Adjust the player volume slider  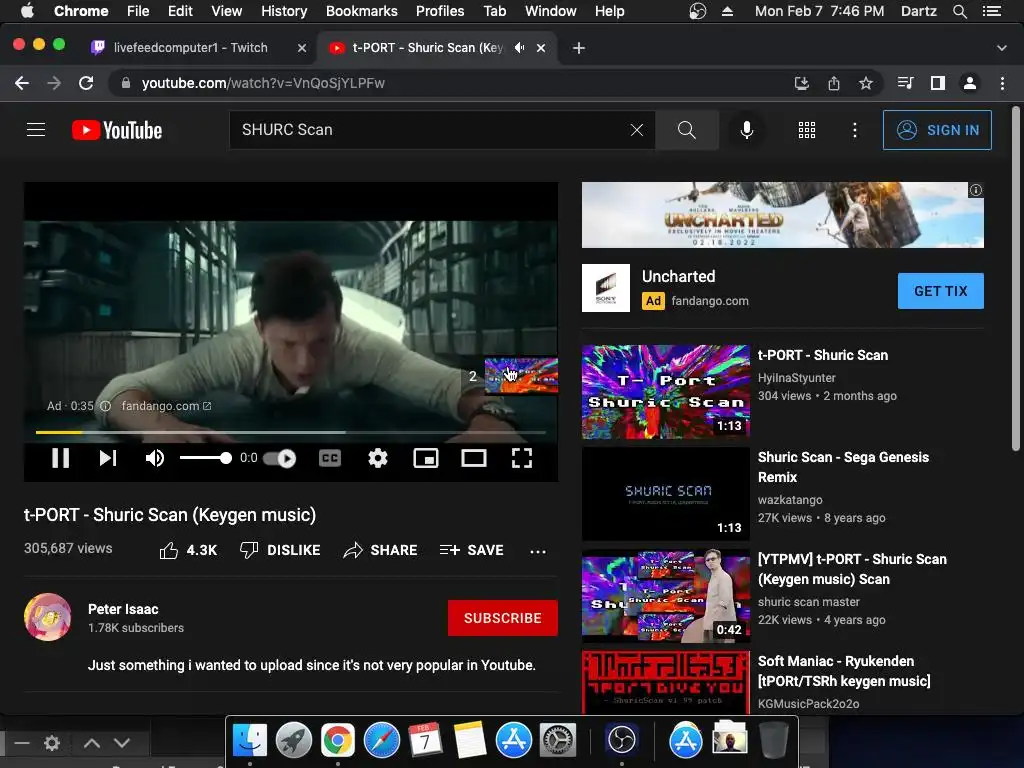coord(206,458)
